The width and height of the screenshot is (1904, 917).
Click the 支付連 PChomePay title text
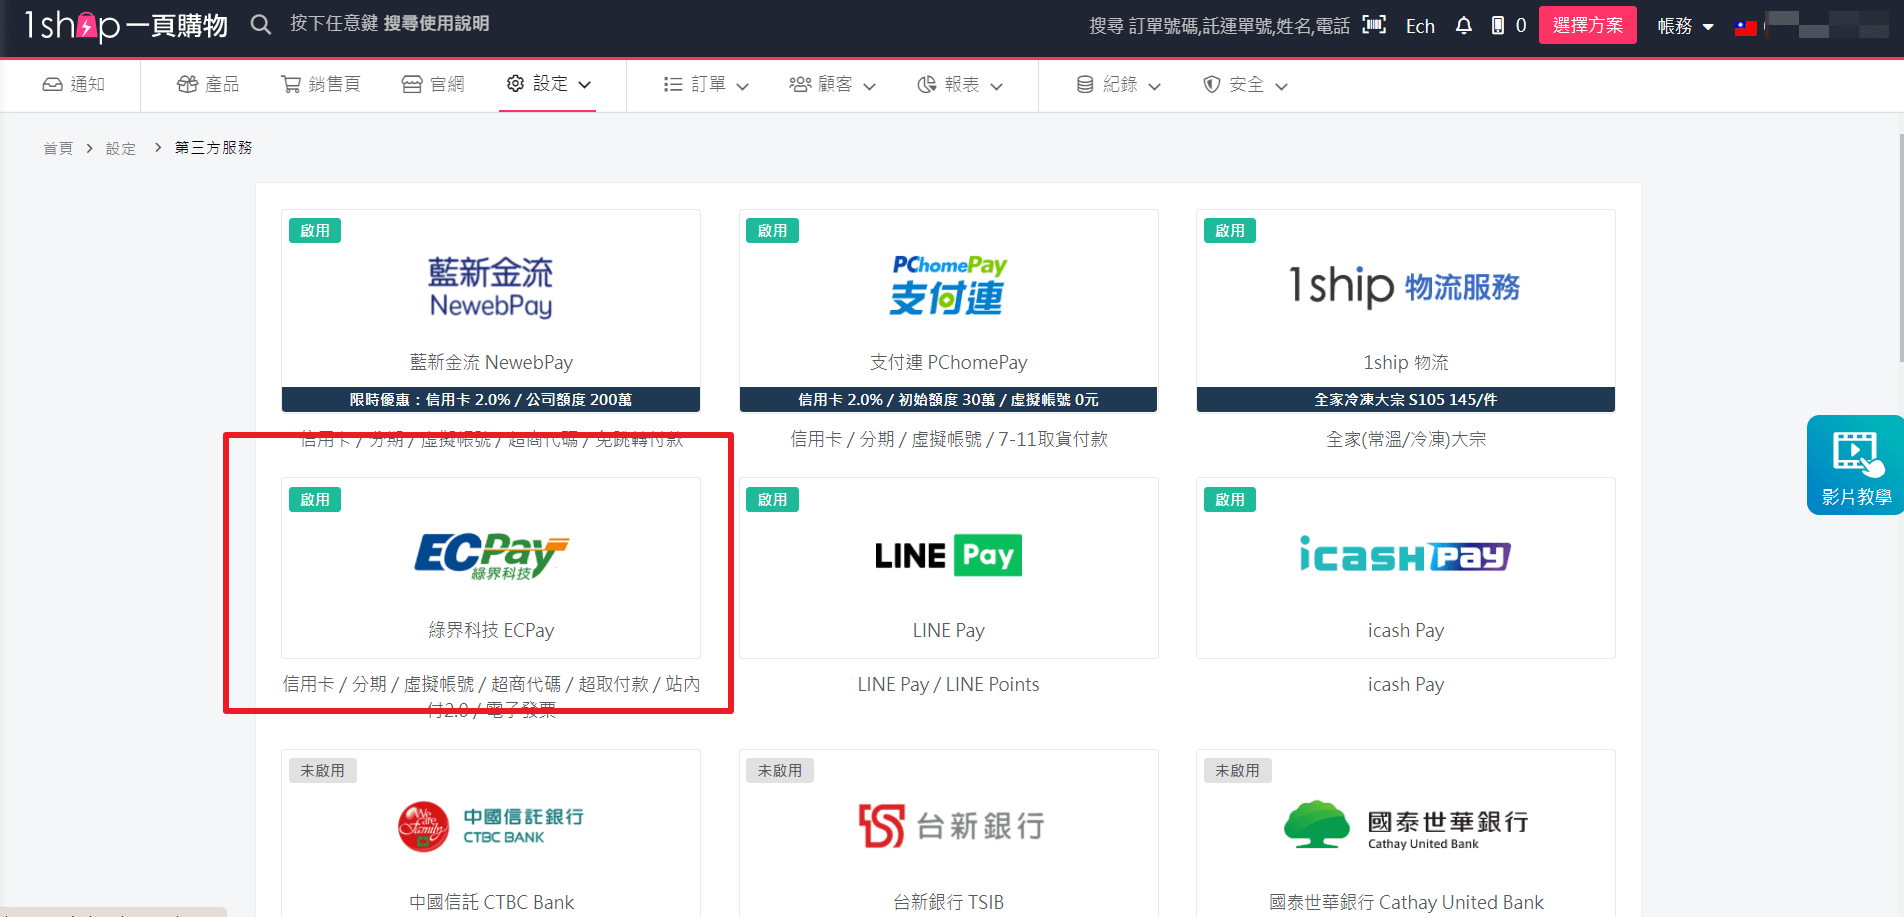[948, 362]
